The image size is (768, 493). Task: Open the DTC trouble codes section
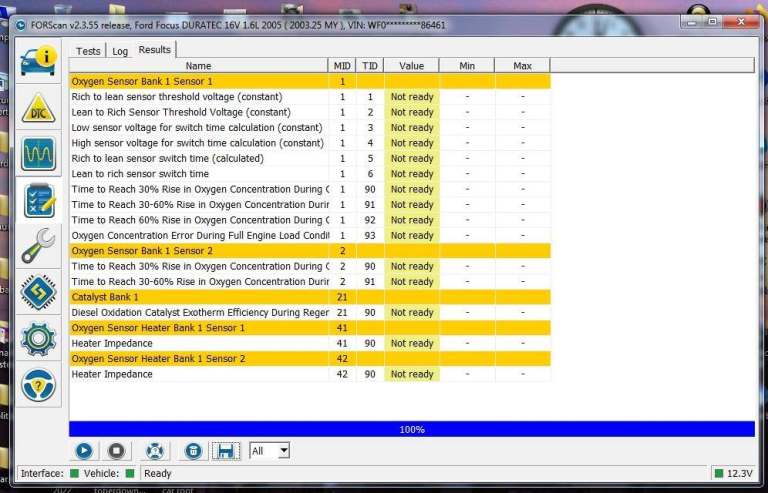(38, 108)
